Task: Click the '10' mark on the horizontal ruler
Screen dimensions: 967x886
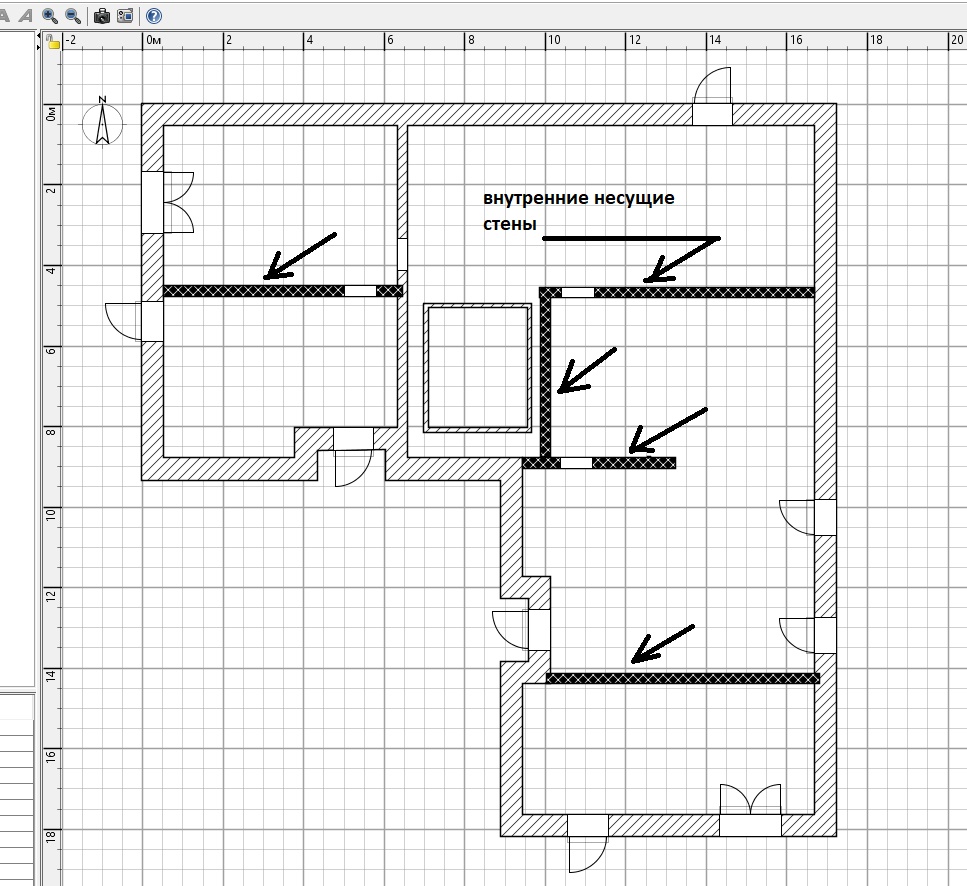Action: pos(554,40)
